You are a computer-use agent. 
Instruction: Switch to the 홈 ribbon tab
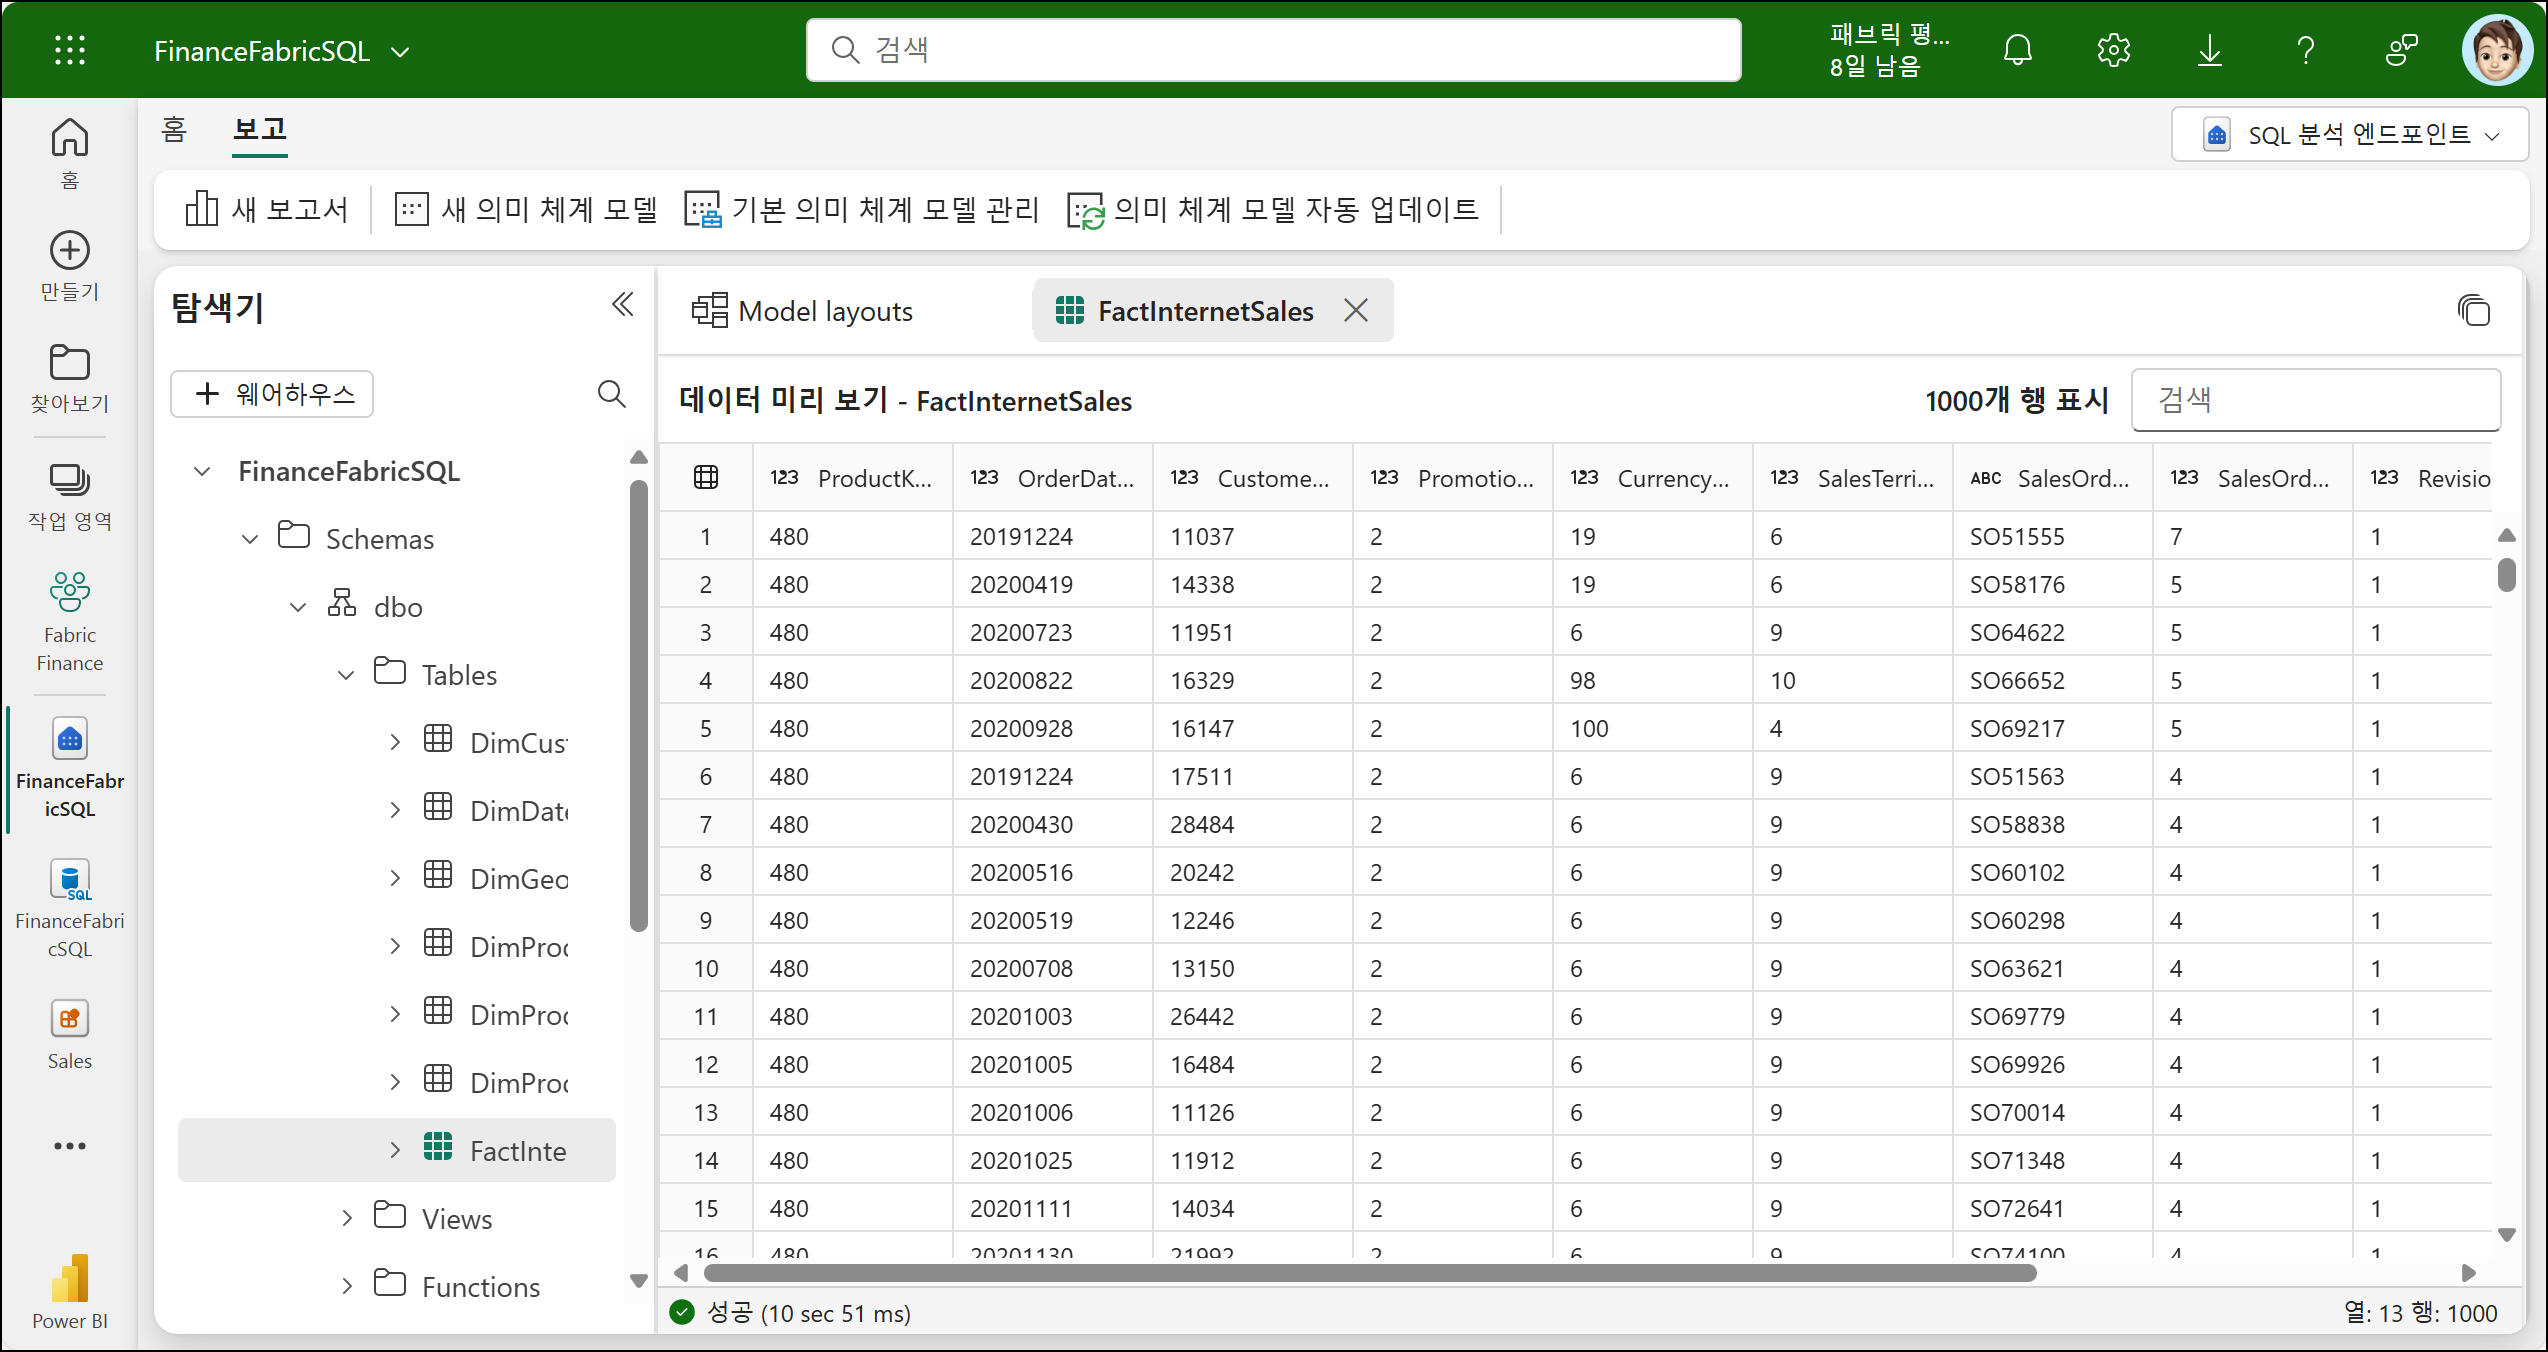174,130
